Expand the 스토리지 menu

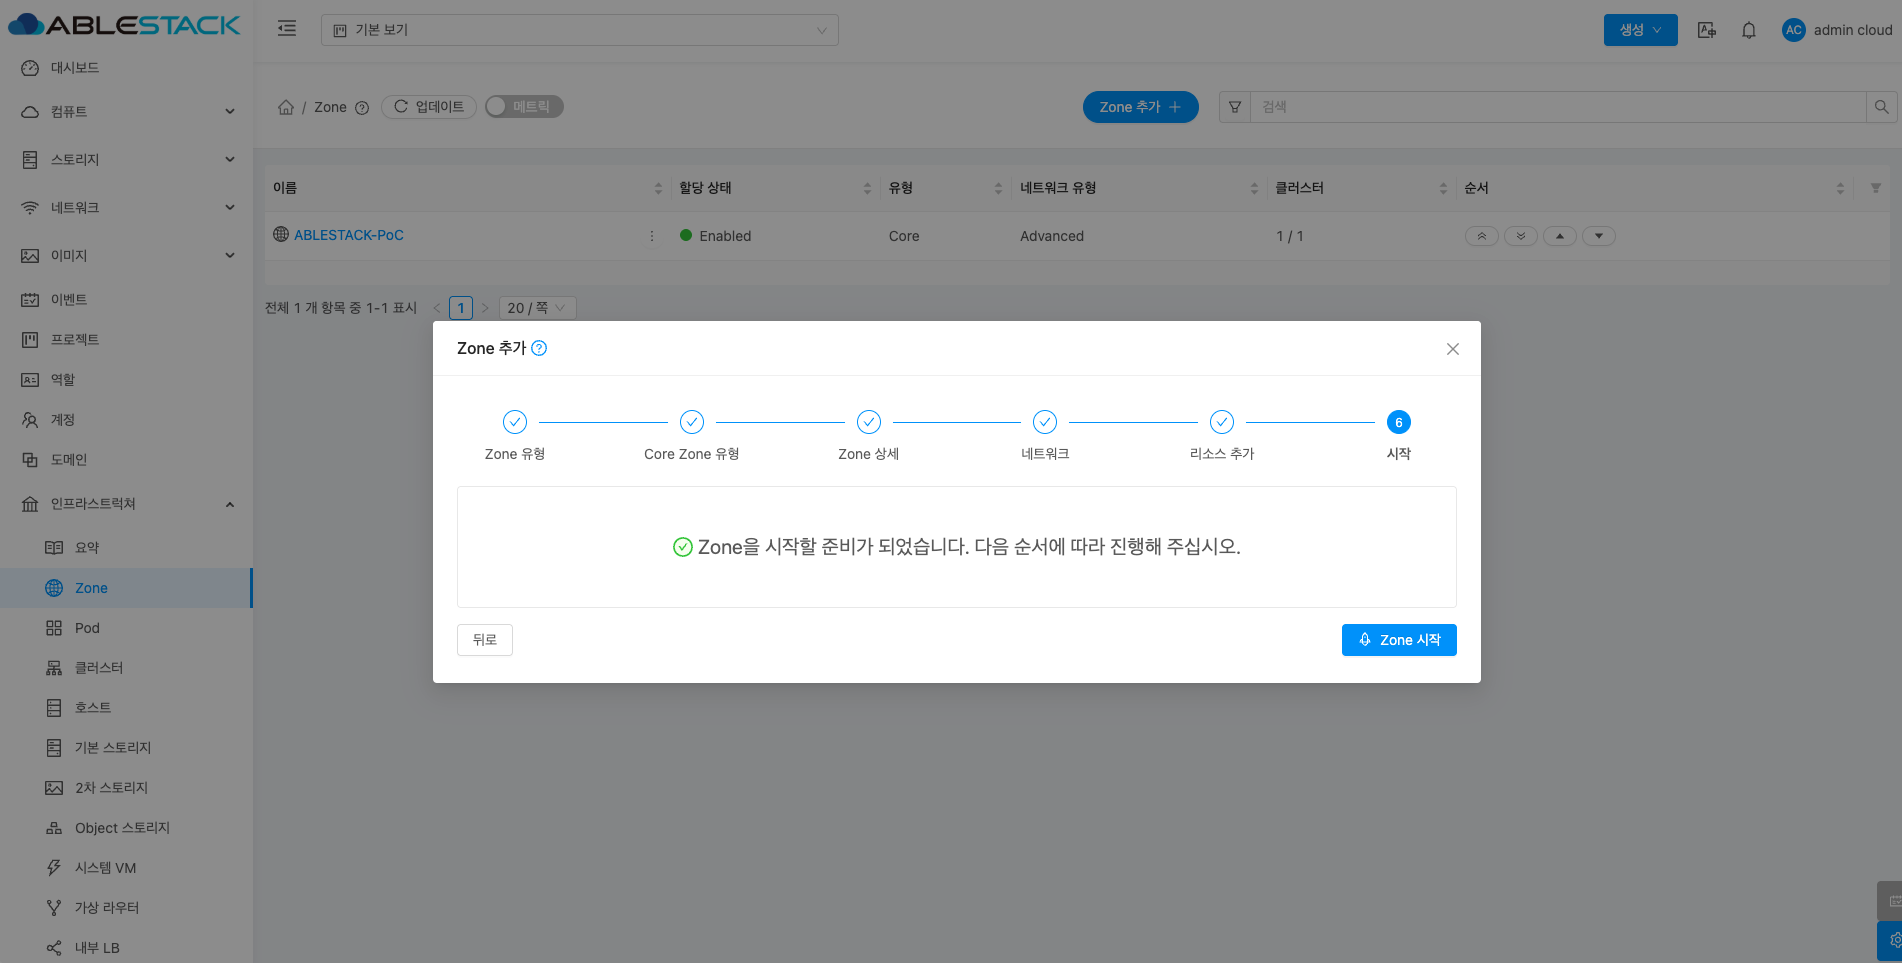(126, 160)
